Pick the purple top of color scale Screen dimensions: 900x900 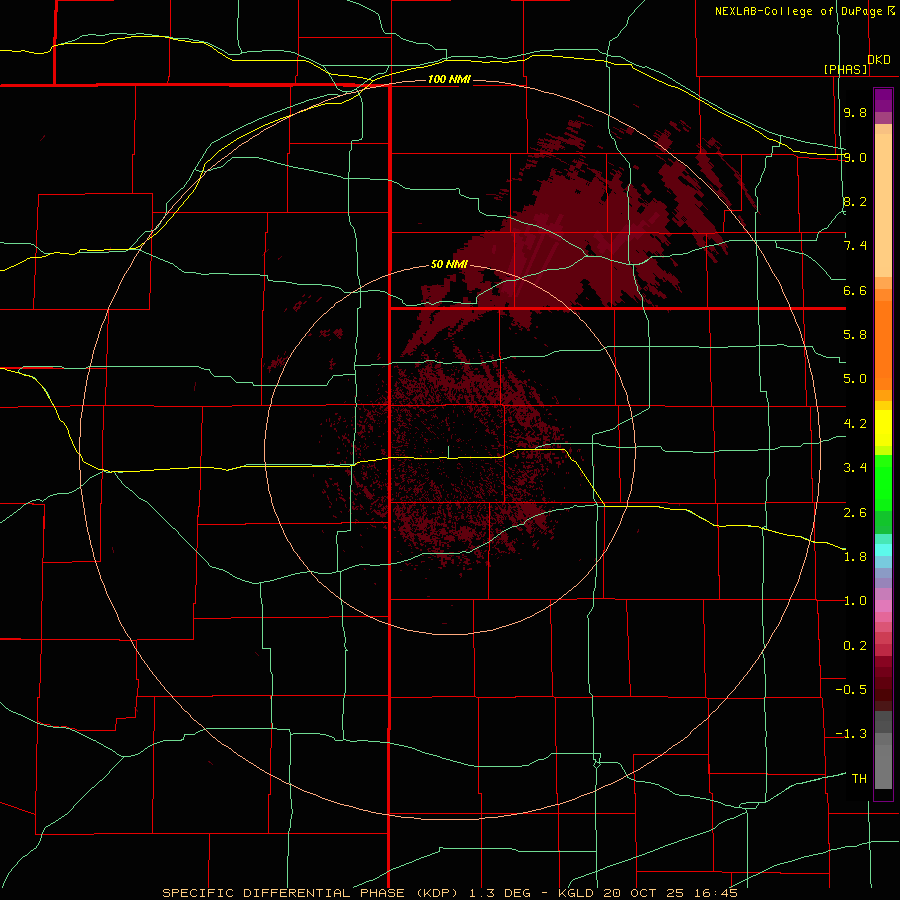[x=883, y=100]
